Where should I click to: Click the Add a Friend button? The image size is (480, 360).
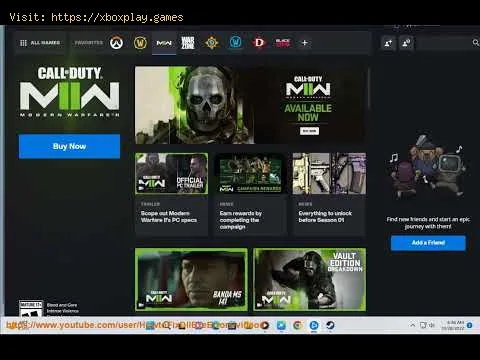(x=428, y=243)
